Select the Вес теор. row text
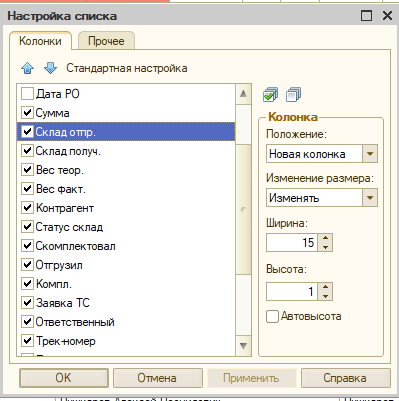 pyautogui.click(x=60, y=170)
